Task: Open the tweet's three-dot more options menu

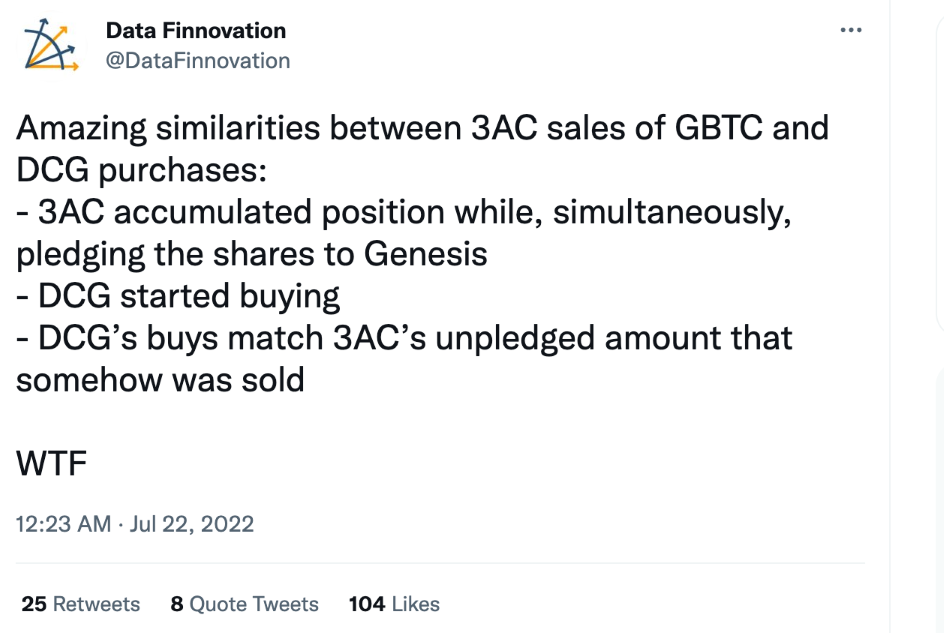Action: click(851, 30)
